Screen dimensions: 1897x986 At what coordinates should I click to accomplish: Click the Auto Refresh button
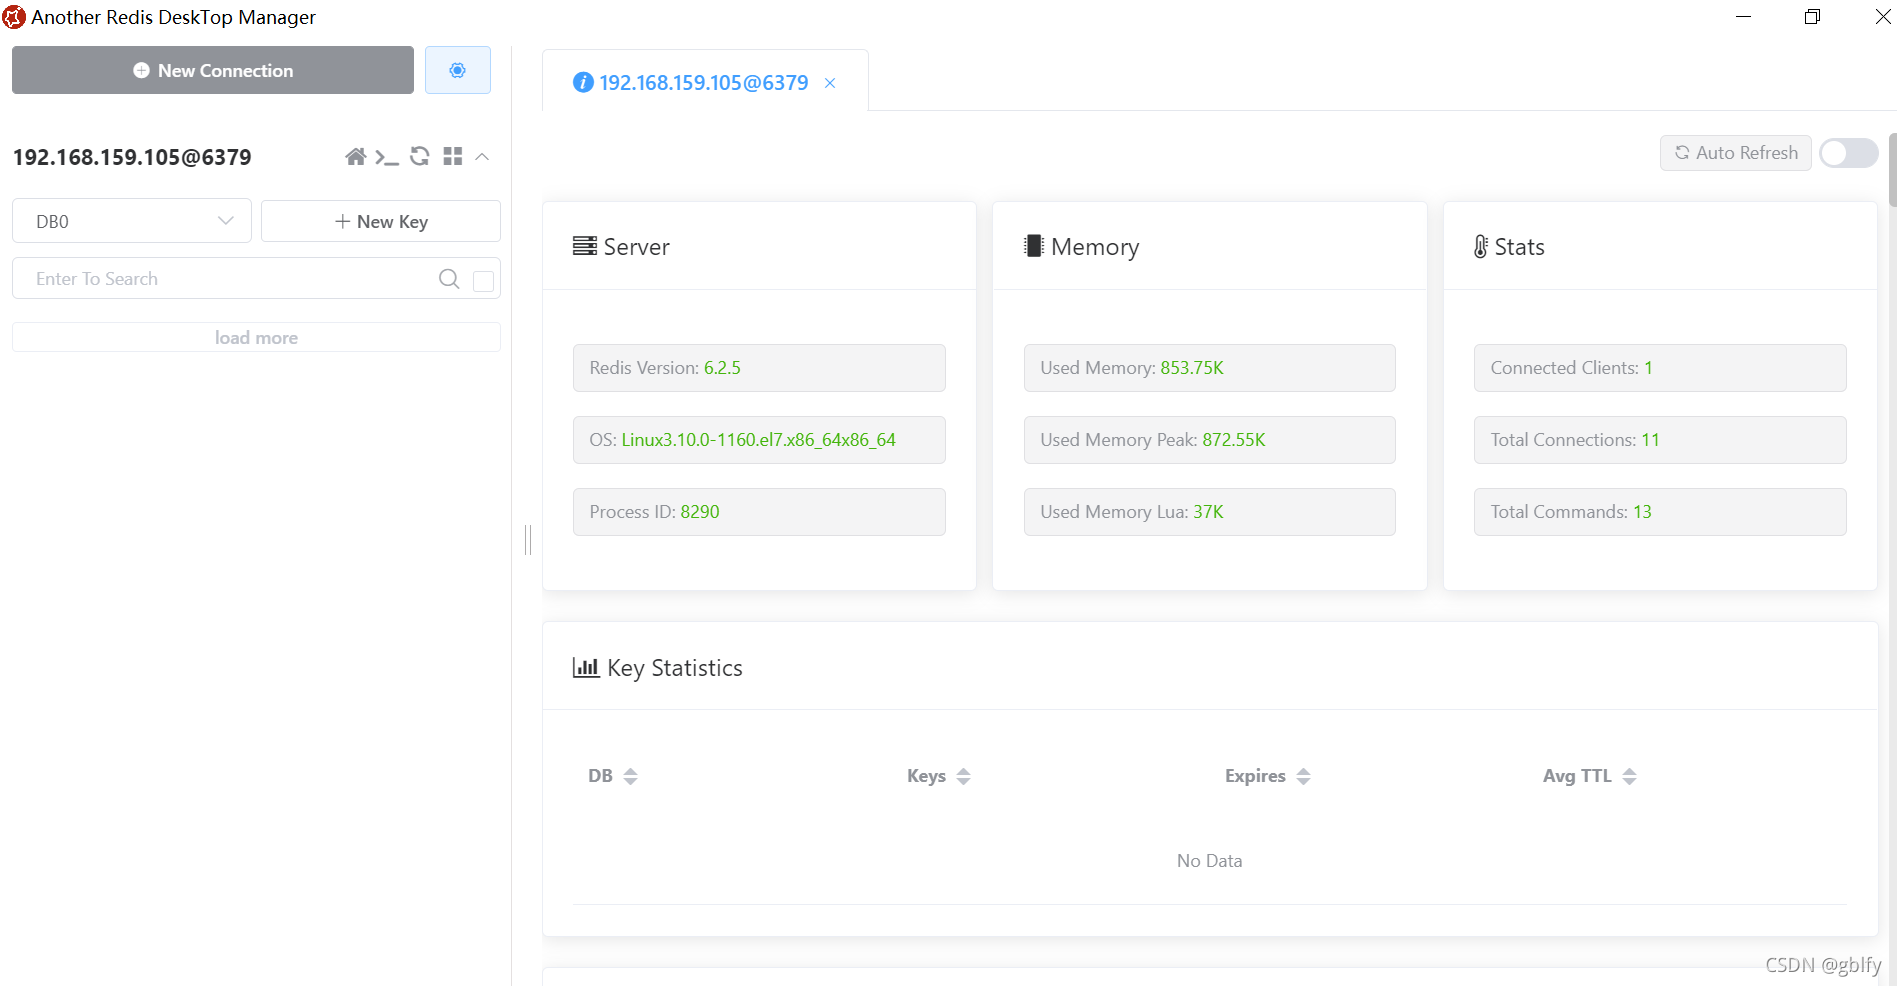point(1736,153)
